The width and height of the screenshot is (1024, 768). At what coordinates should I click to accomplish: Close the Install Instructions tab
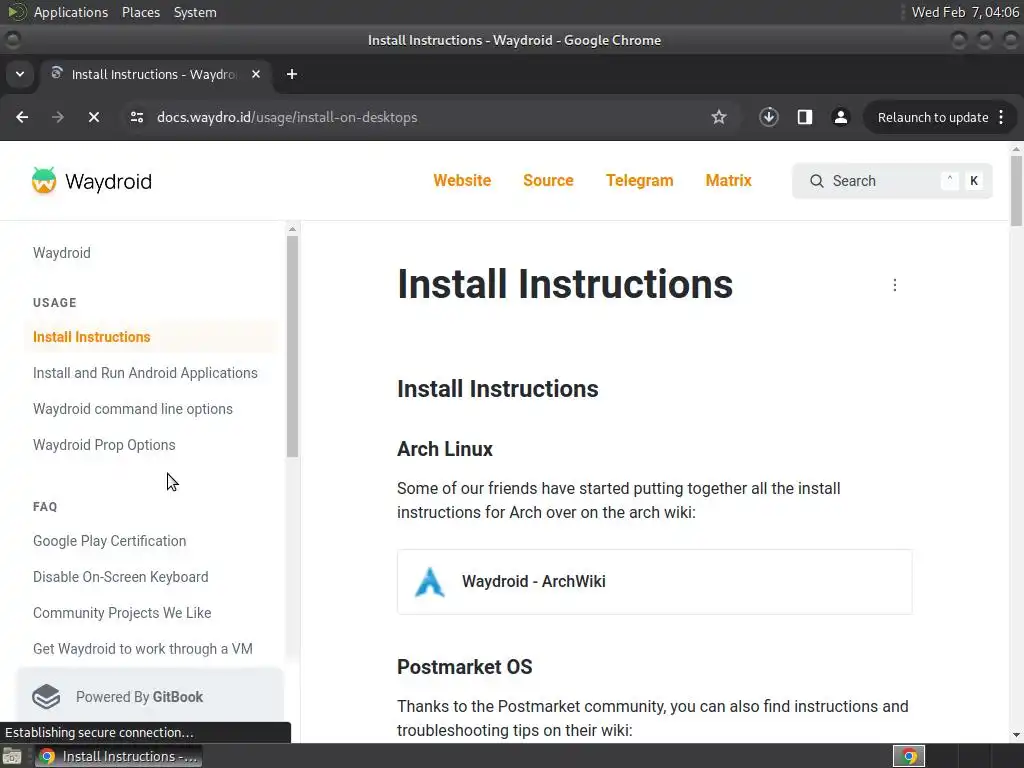click(256, 74)
